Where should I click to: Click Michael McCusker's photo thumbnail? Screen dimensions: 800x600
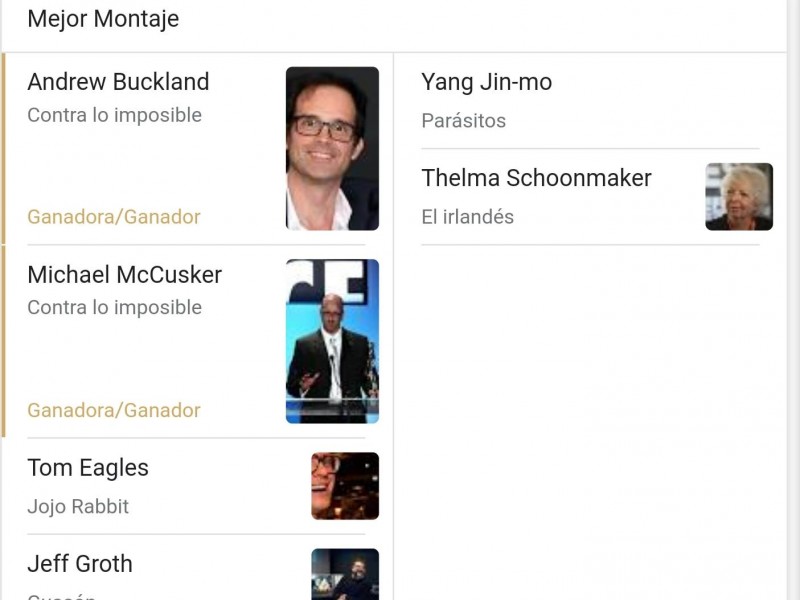[x=332, y=341]
